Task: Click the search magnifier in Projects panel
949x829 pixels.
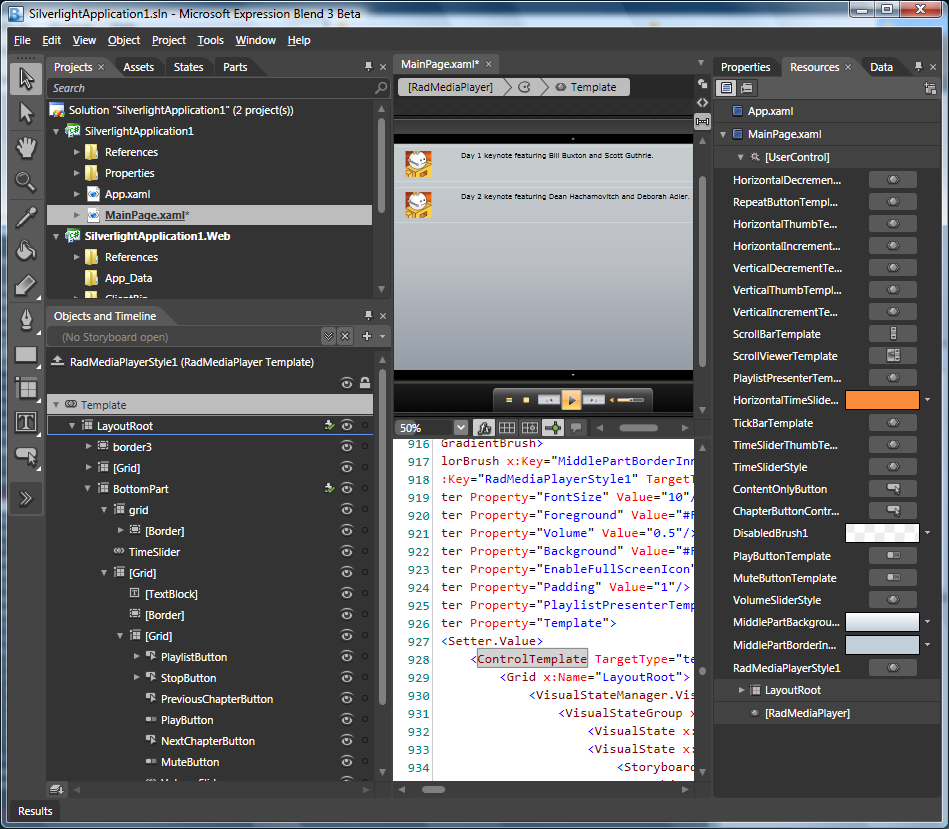Action: pyautogui.click(x=381, y=88)
